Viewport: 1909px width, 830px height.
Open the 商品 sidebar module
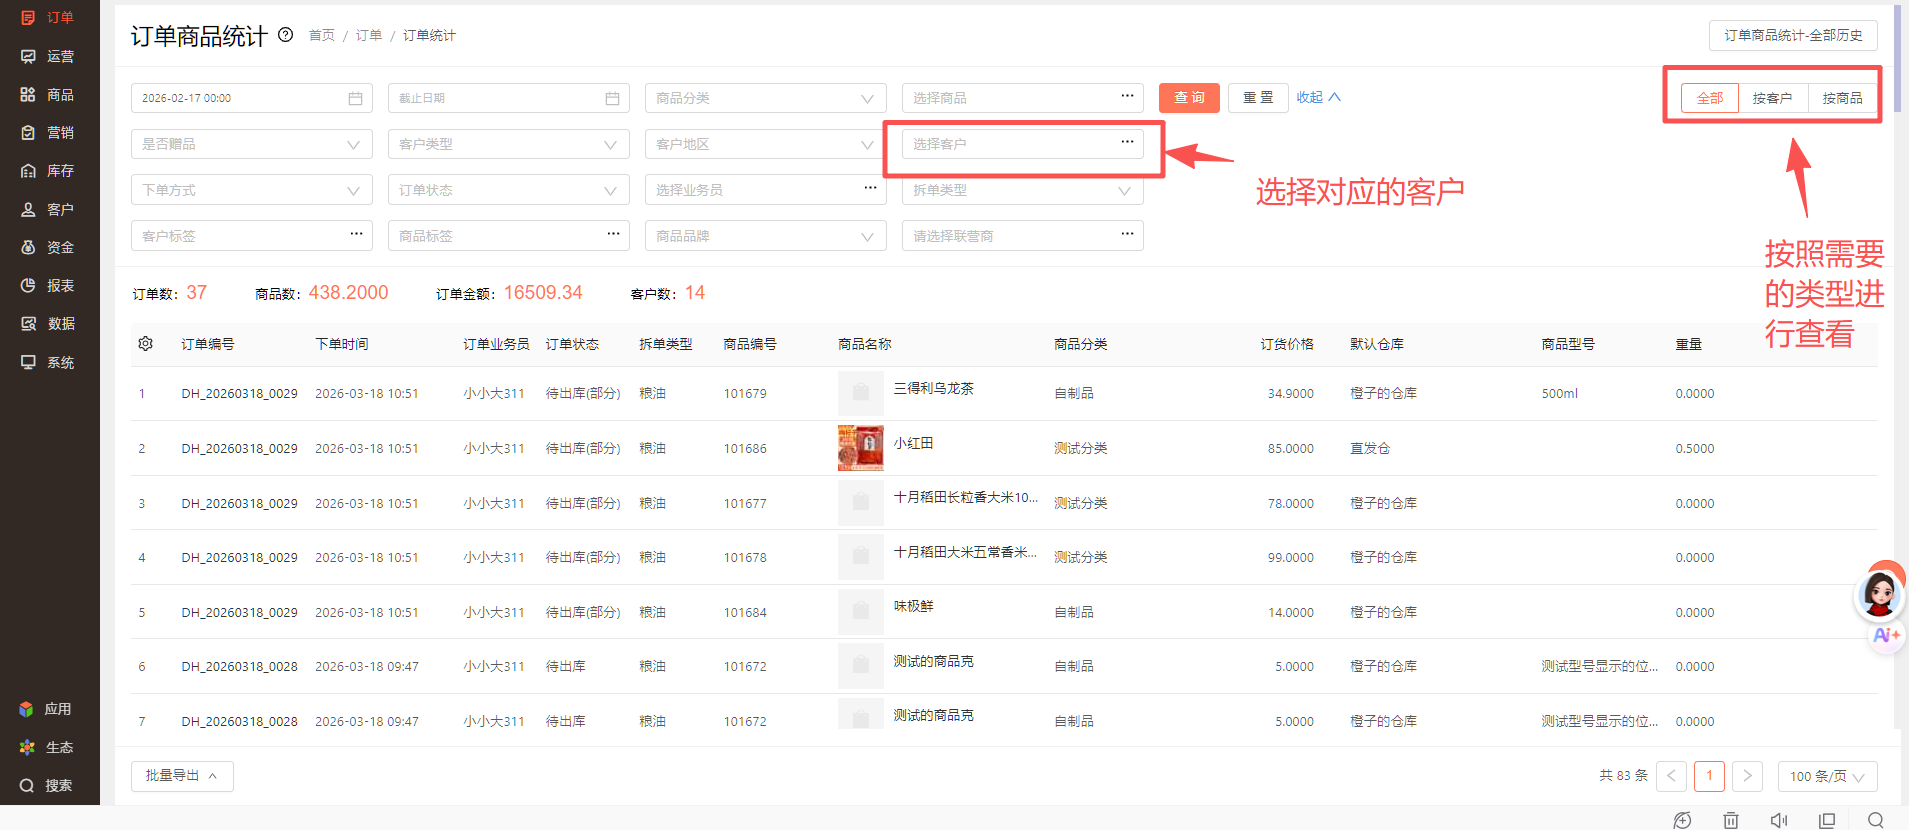pyautogui.click(x=48, y=95)
